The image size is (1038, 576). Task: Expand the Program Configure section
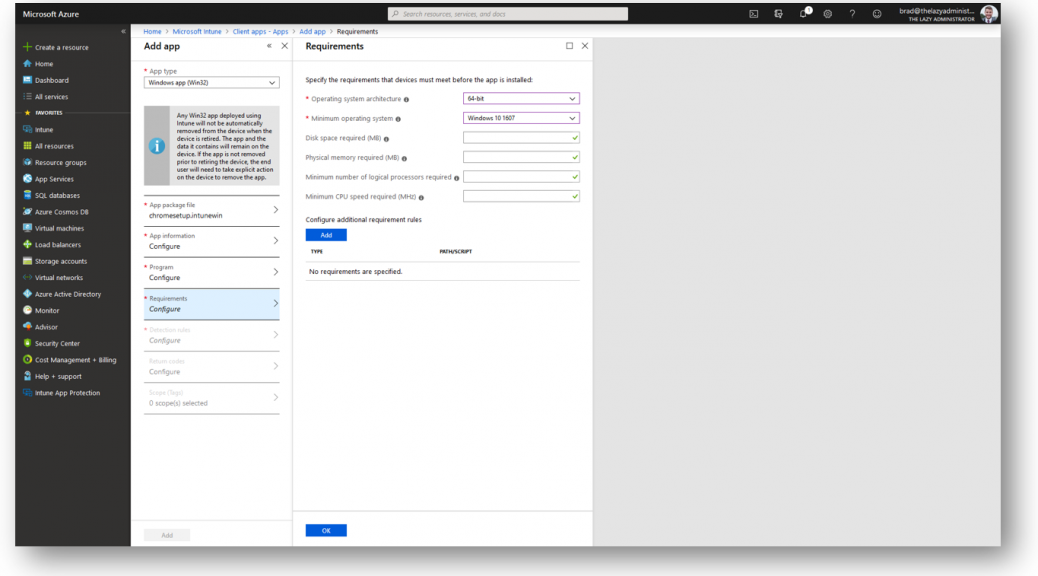212,272
